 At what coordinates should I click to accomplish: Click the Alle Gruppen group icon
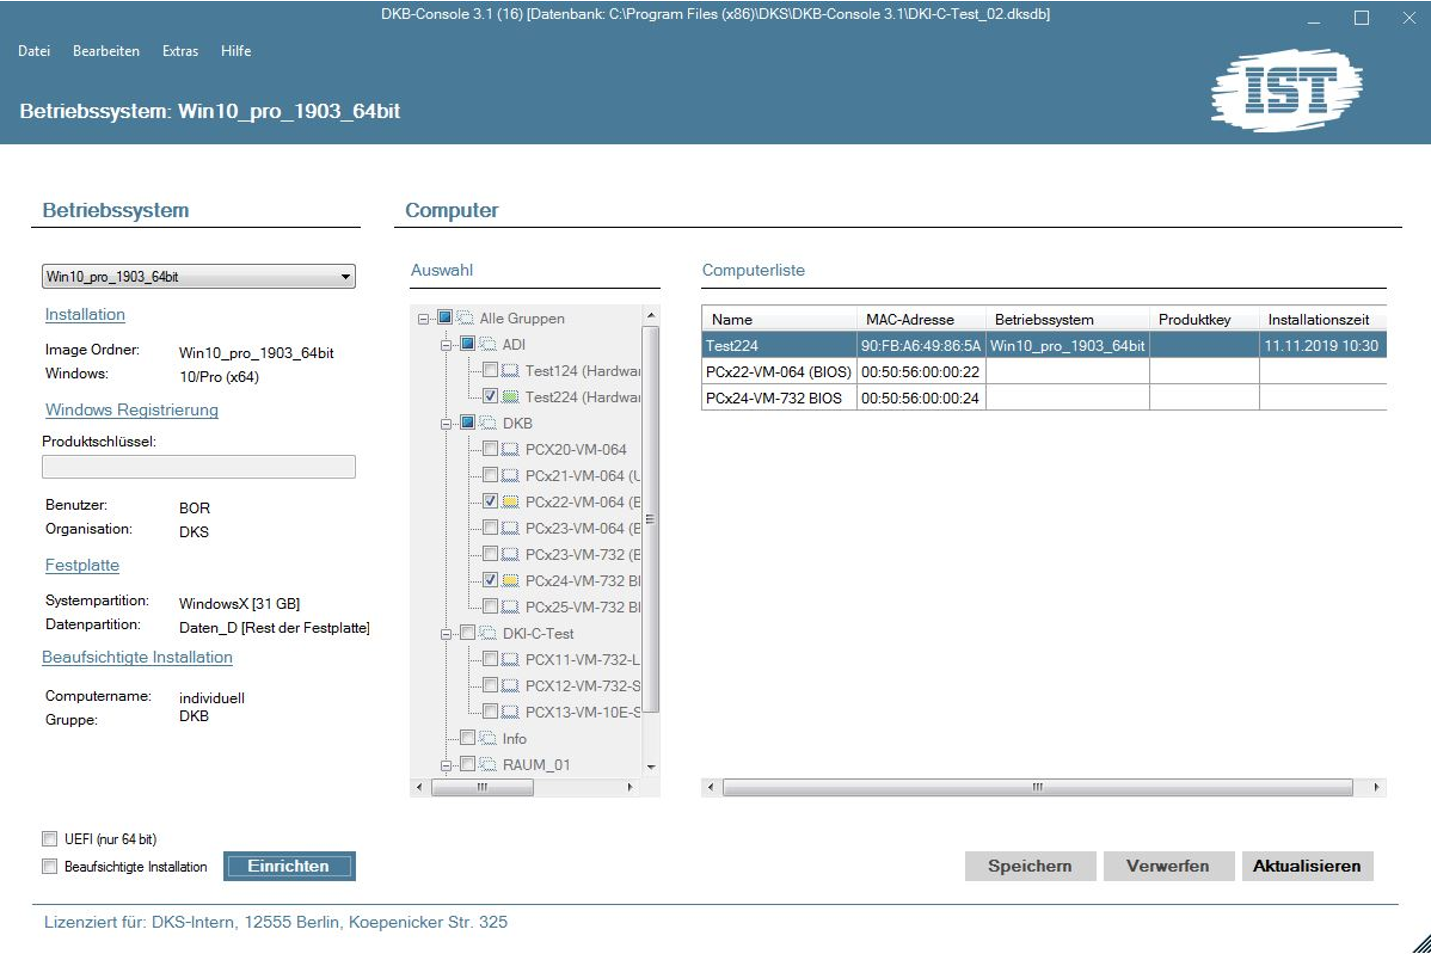tap(465, 318)
